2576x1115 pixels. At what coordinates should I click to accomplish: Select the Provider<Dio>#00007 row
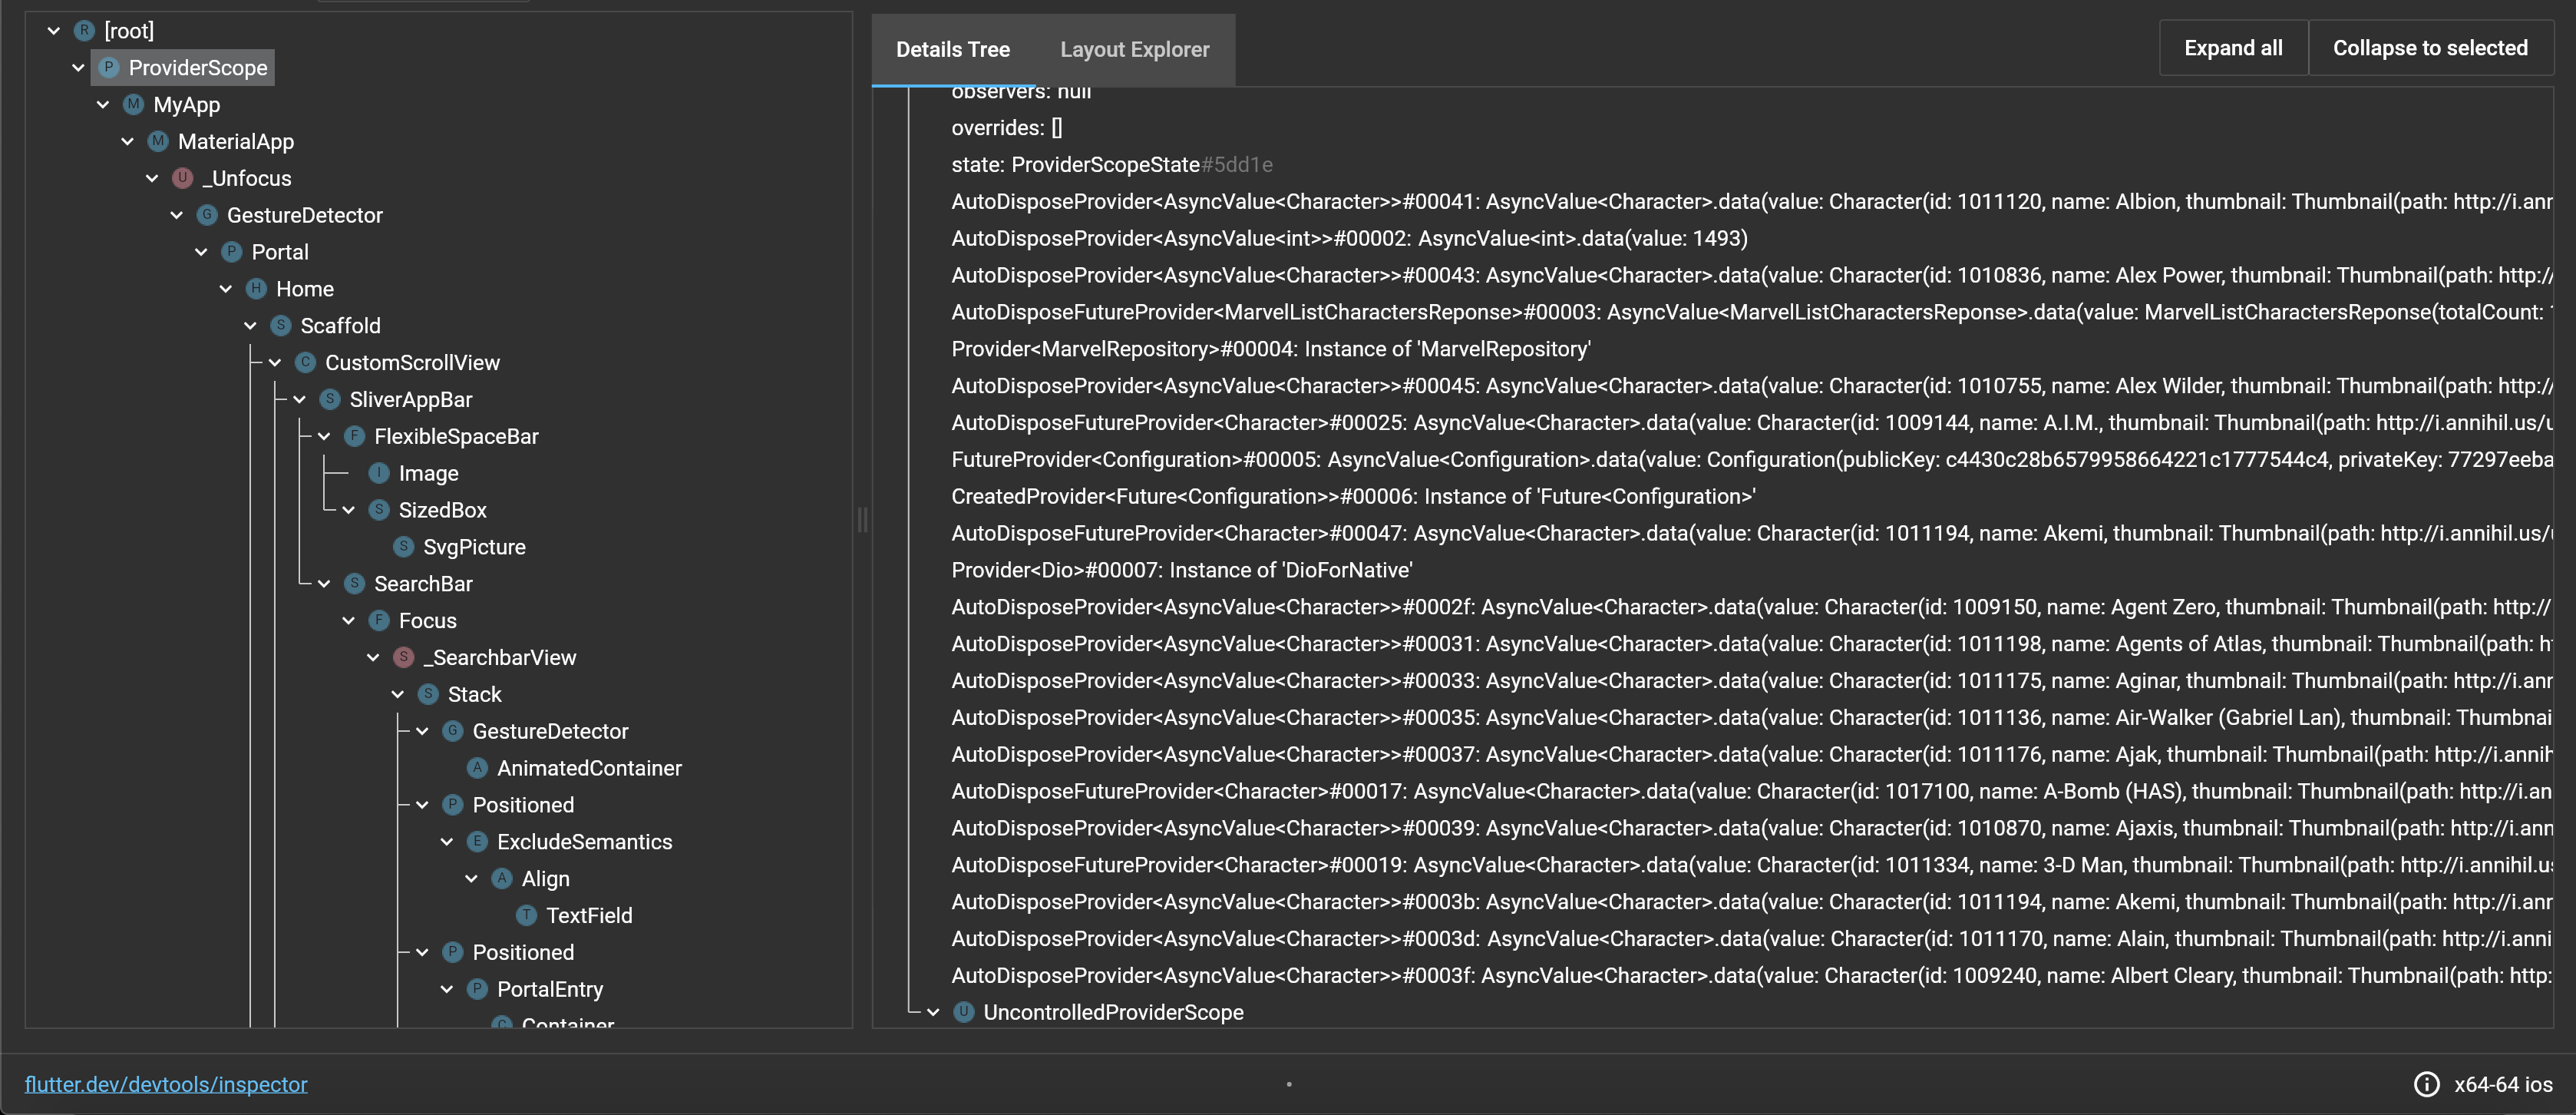click(x=1182, y=570)
